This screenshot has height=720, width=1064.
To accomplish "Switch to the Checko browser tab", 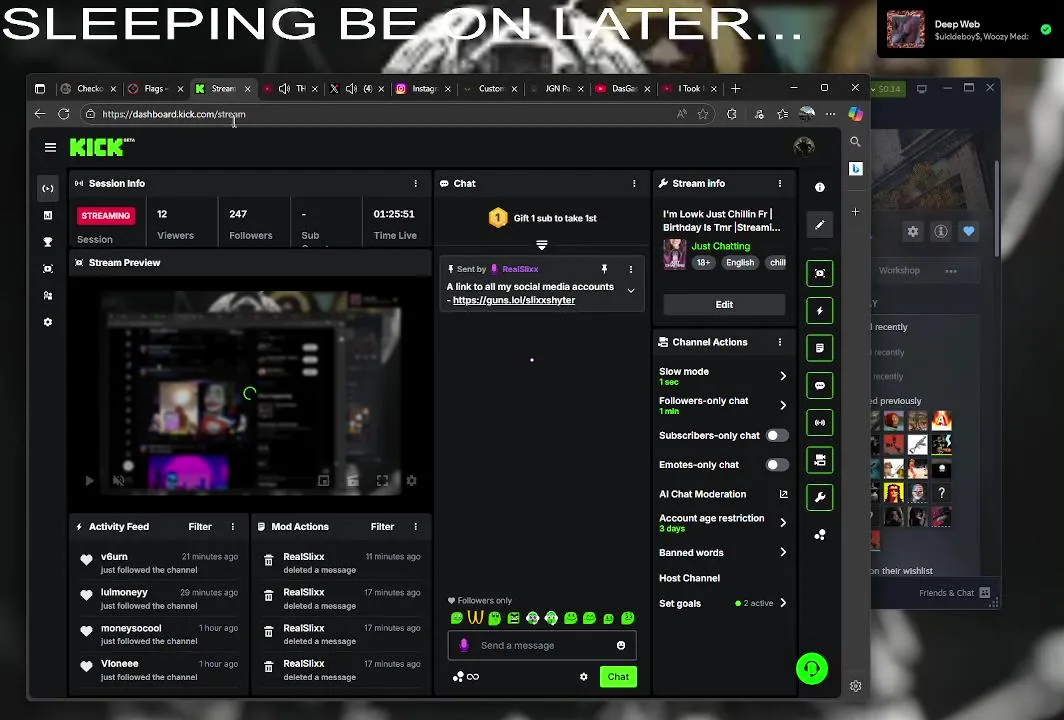I will pos(88,88).
